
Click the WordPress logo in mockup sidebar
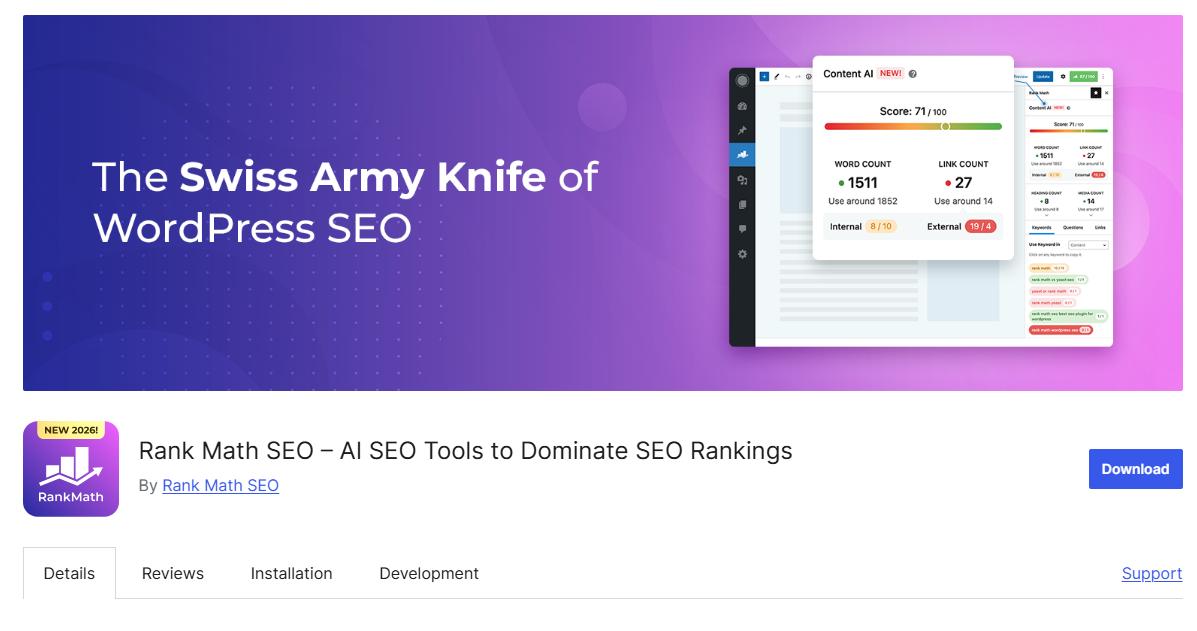[742, 80]
